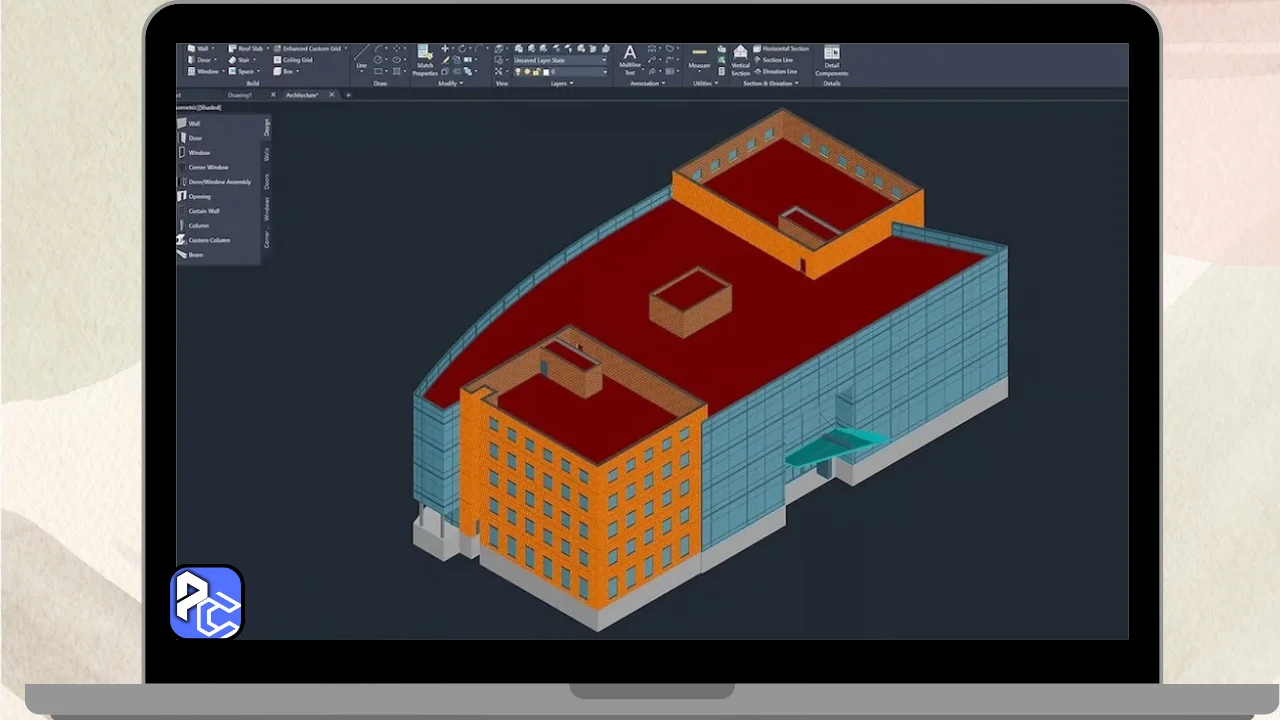This screenshot has height=720, width=1280.
Task: Toggle the layer lightbulb on/off icon
Action: click(x=518, y=72)
